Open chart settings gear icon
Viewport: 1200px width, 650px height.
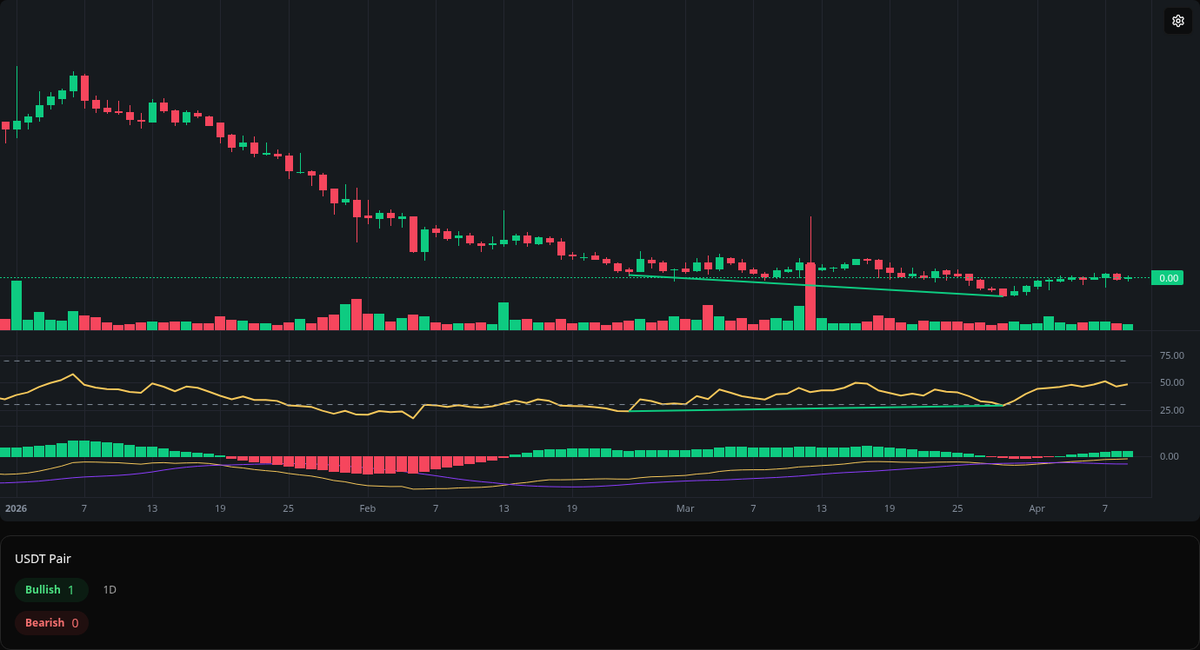click(x=1177, y=21)
